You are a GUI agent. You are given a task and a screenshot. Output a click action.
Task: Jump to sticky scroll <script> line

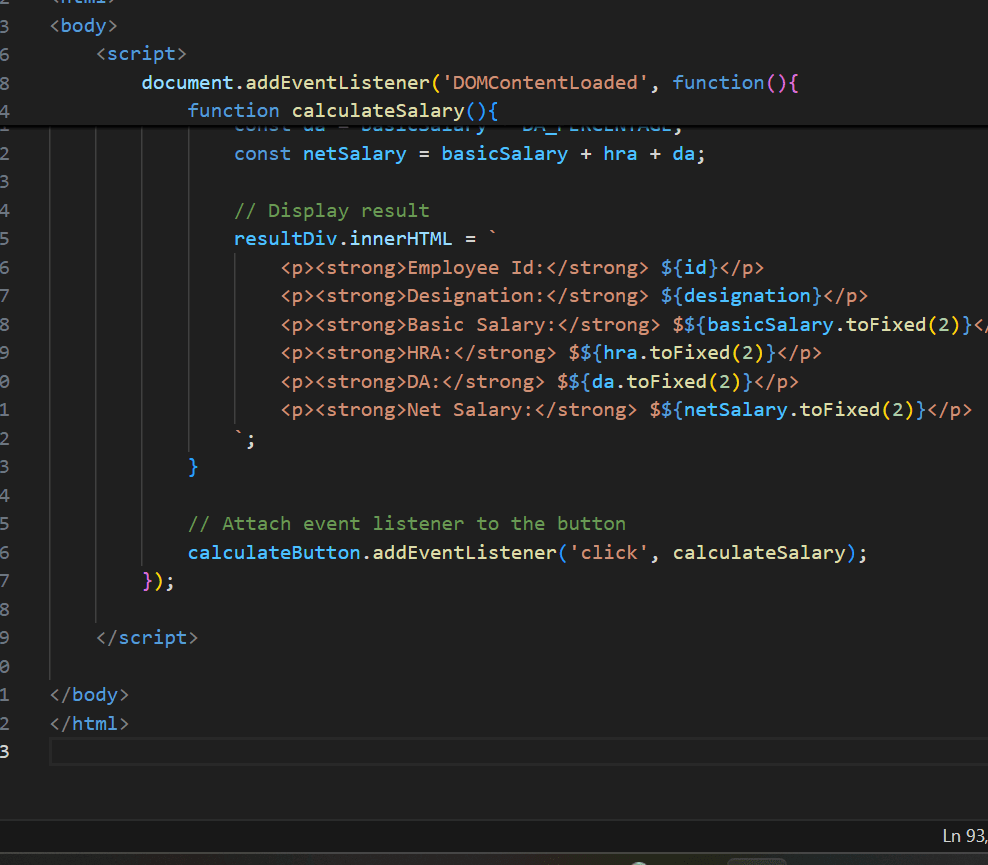click(141, 54)
